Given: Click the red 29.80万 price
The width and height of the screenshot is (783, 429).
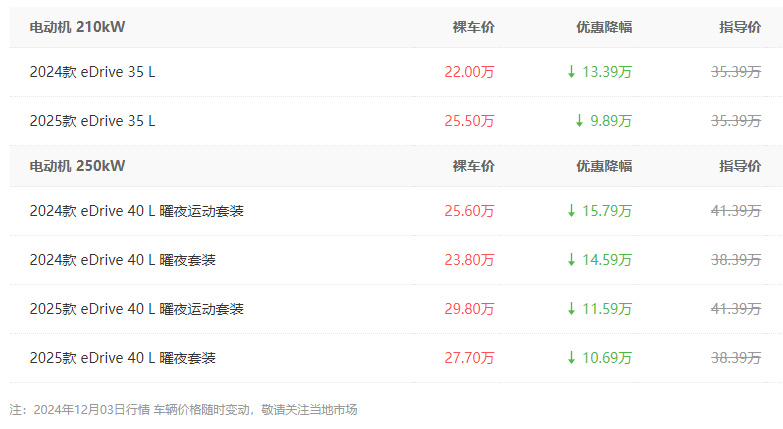Looking at the screenshot, I should point(469,309).
